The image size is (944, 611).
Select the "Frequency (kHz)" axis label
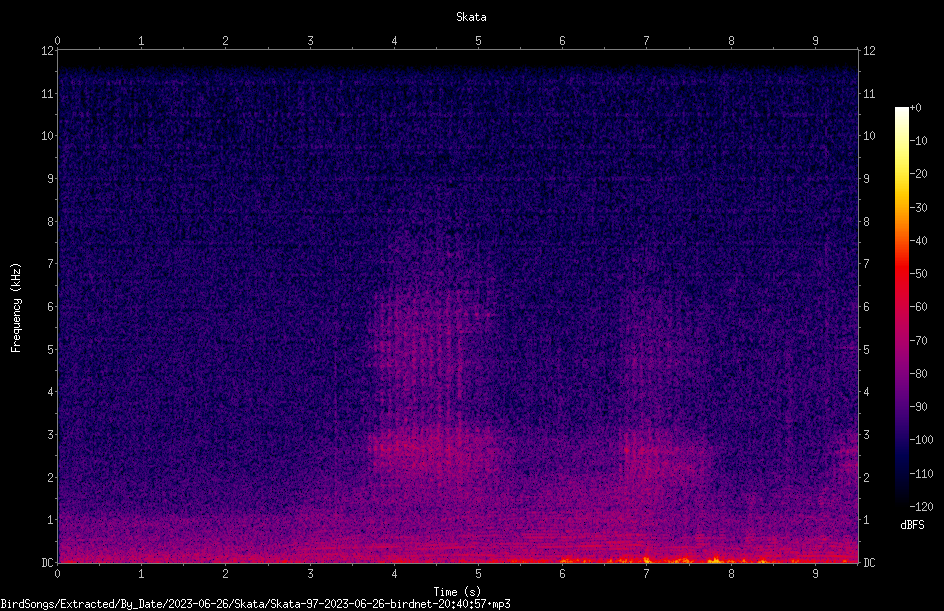point(16,308)
